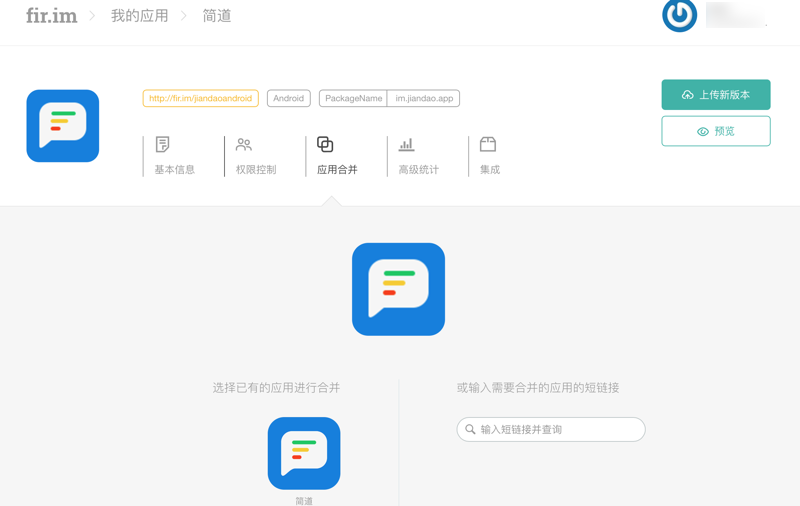Click the 高级统计 bar chart icon

407,145
